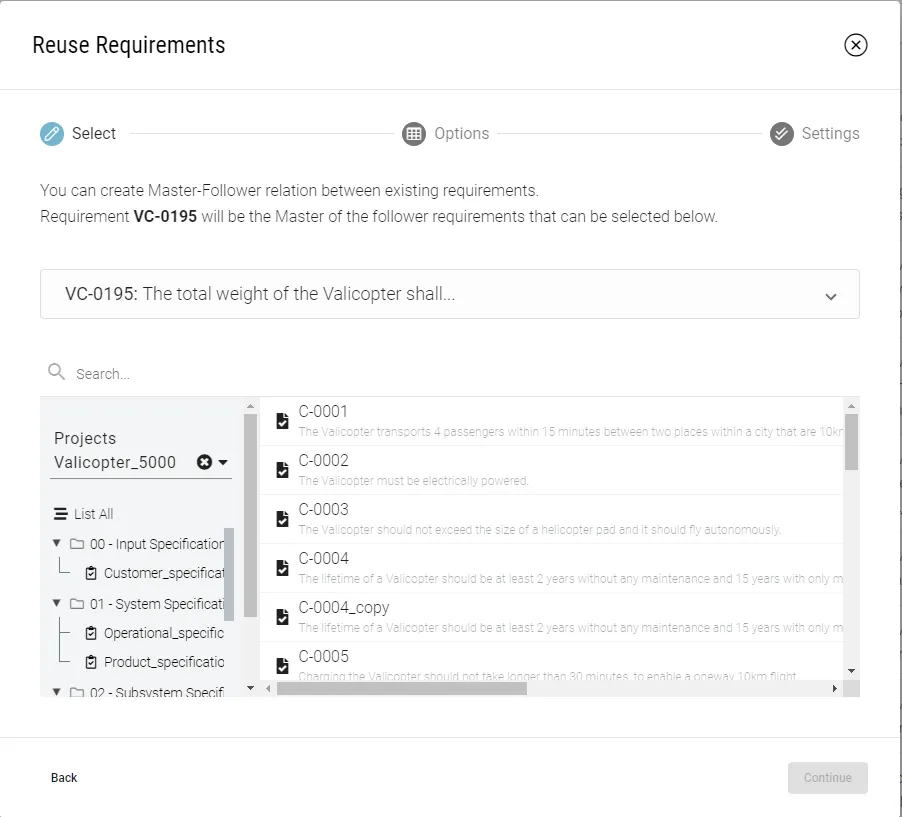Clear the selected Valicopter_5000 project
This screenshot has height=817, width=902.
click(204, 462)
